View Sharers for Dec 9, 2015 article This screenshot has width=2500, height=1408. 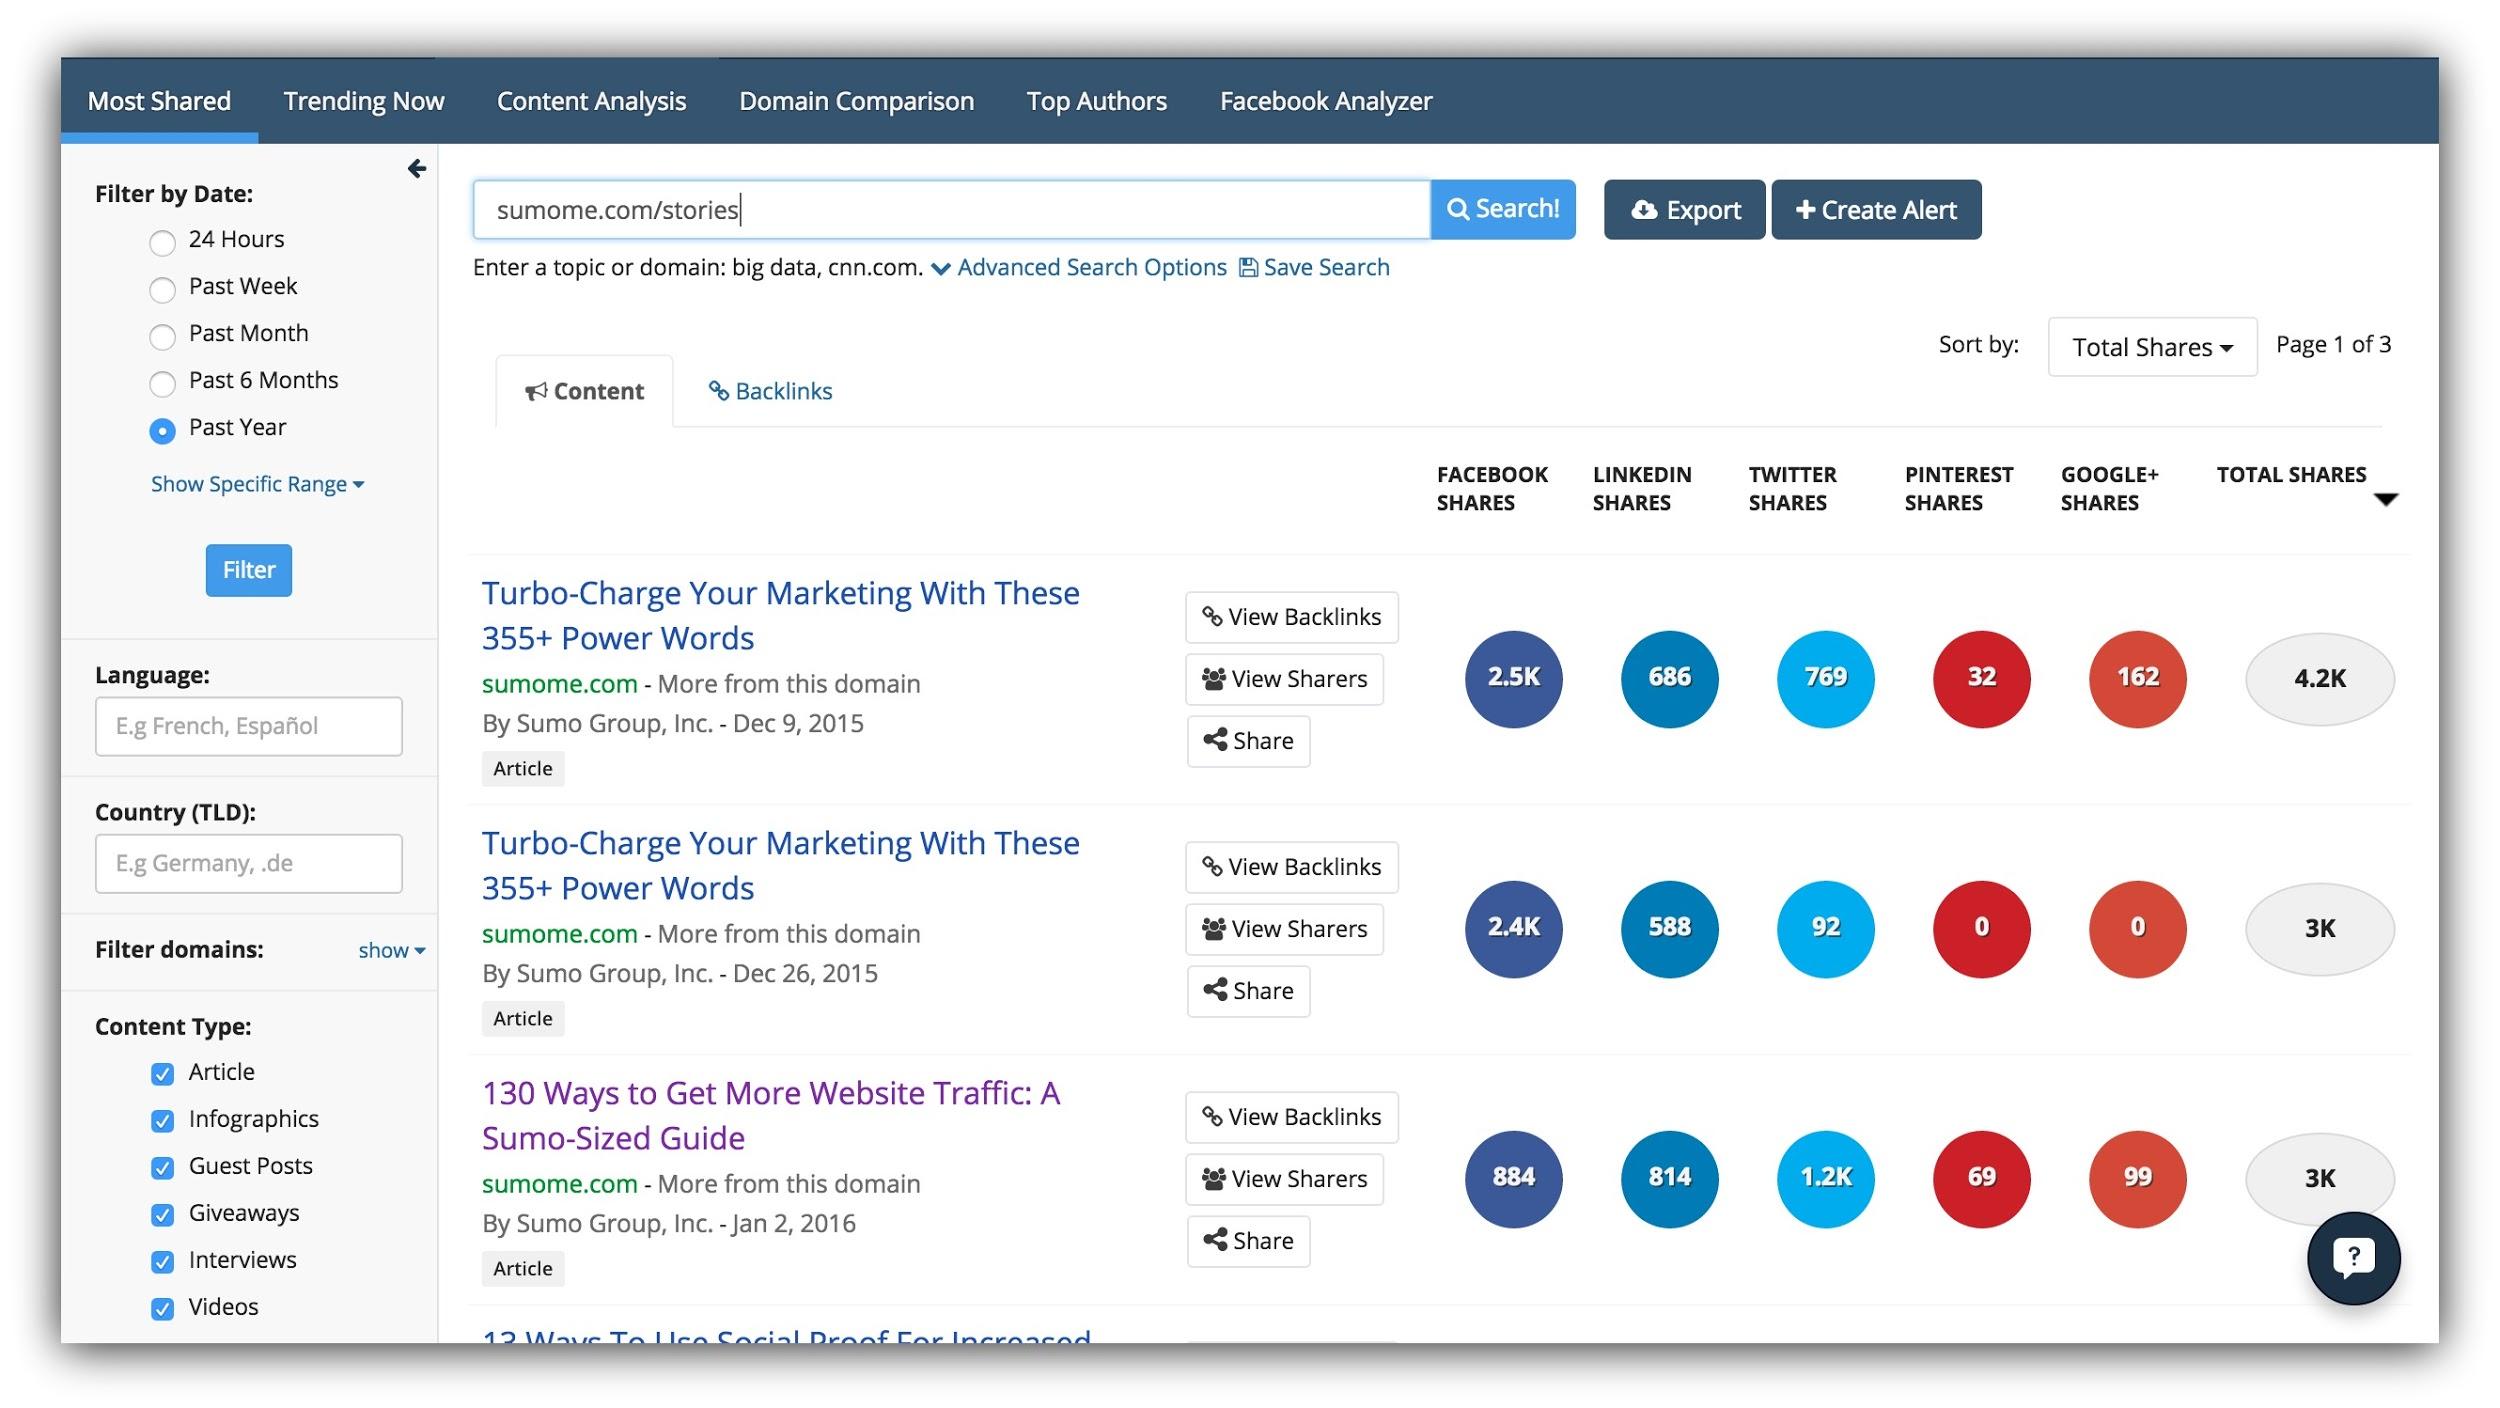[1284, 679]
